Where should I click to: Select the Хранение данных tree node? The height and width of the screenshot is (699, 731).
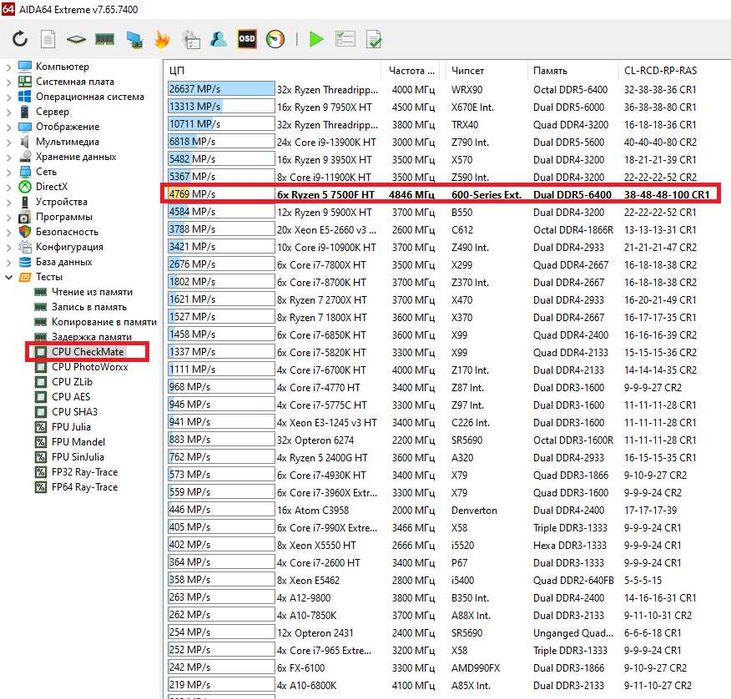pyautogui.click(x=76, y=157)
